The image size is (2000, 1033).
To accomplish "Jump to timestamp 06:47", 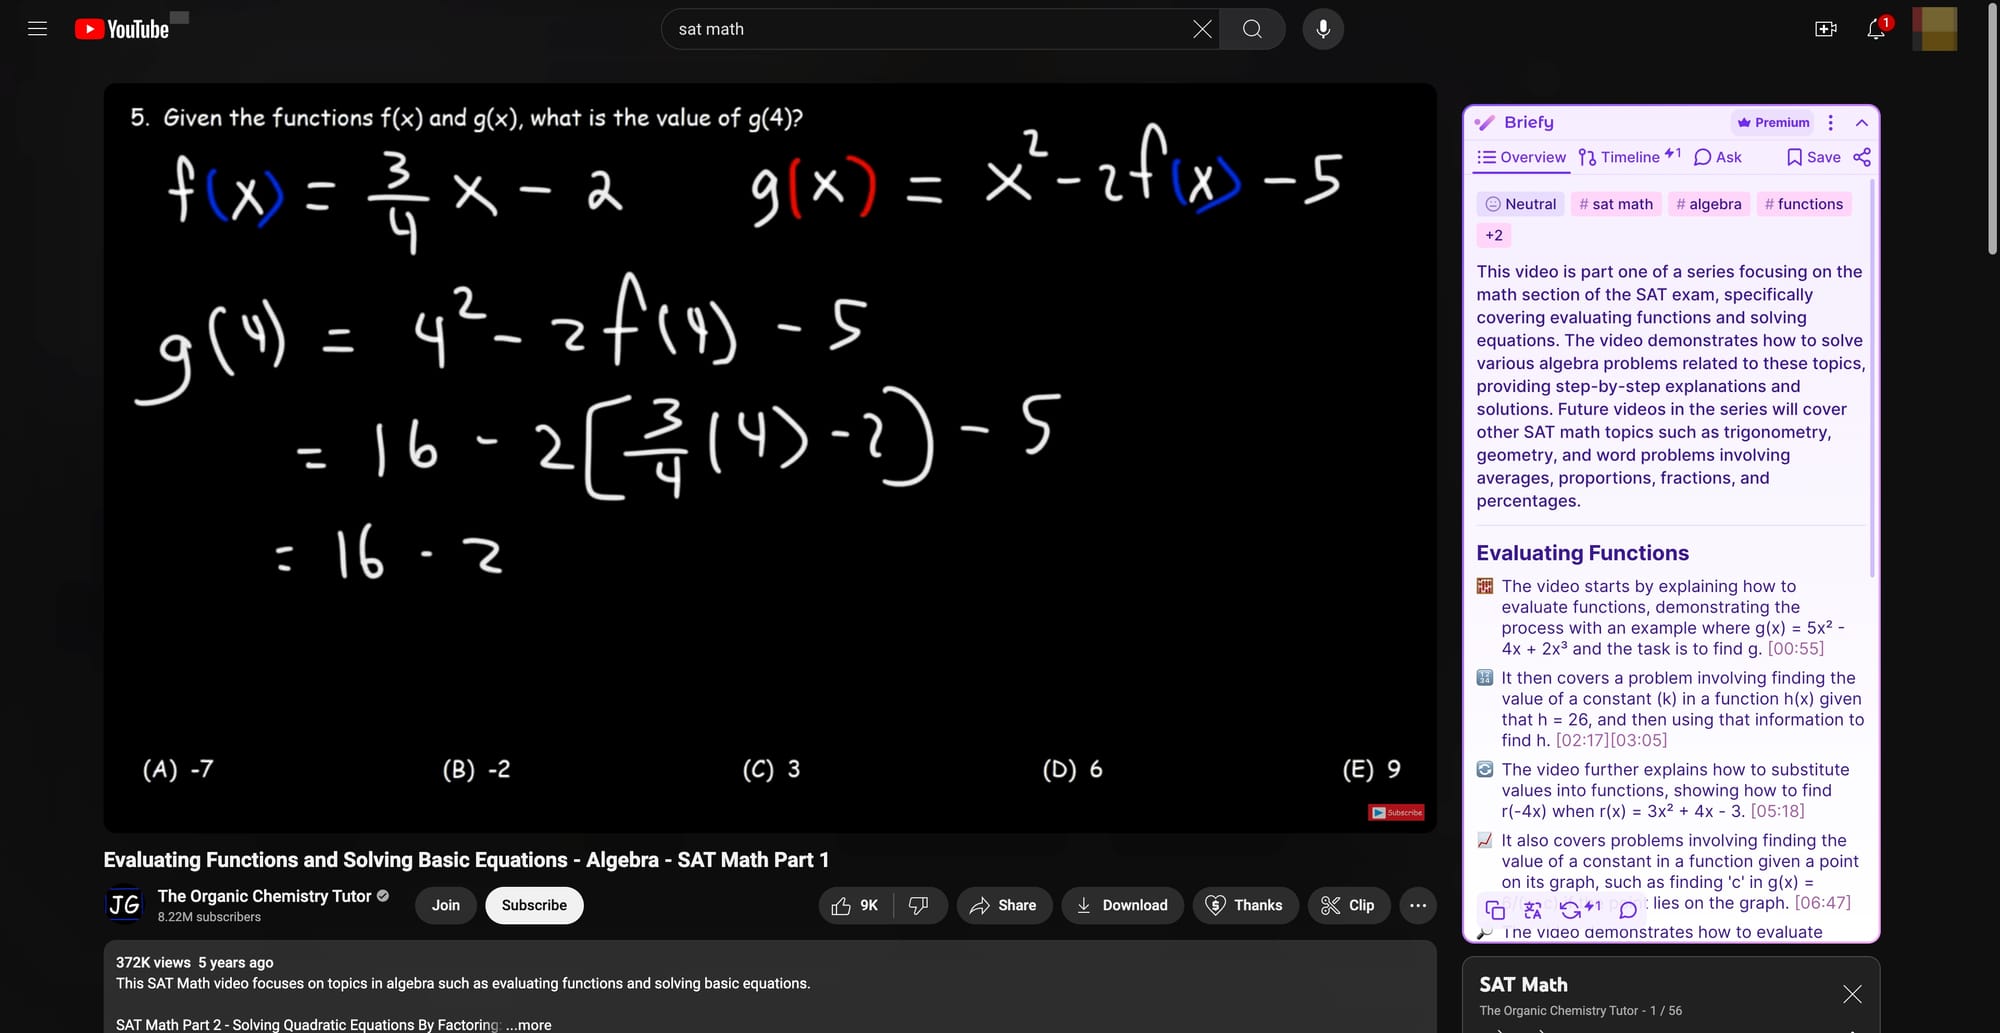I will [x=1823, y=902].
